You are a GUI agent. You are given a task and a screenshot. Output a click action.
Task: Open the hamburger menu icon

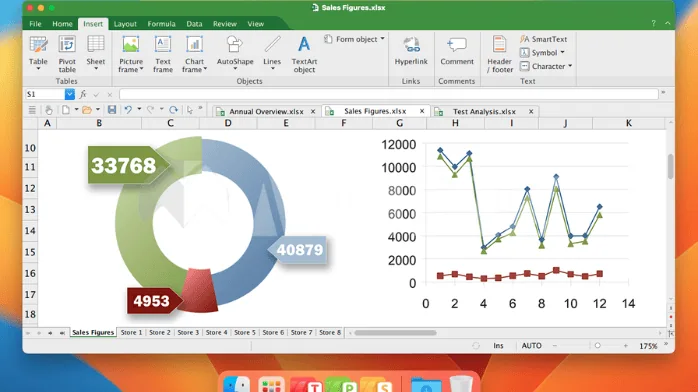click(x=32, y=109)
